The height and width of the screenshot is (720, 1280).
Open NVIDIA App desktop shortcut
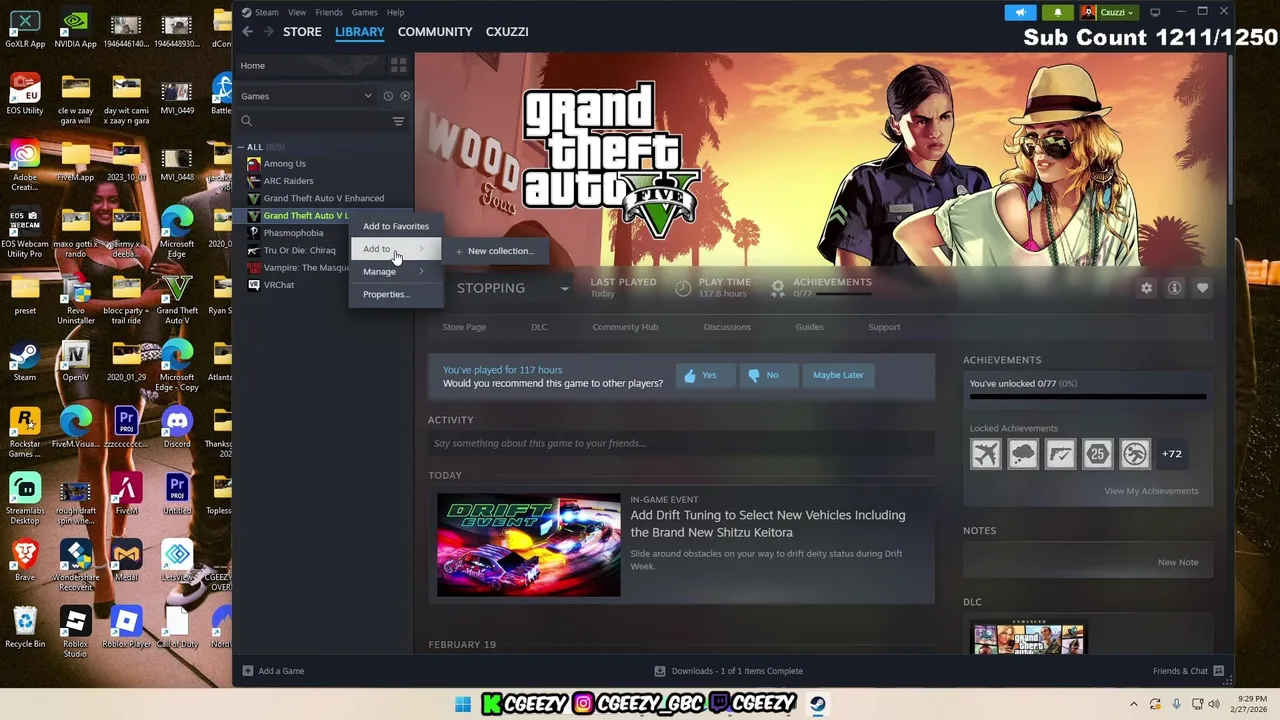(76, 28)
